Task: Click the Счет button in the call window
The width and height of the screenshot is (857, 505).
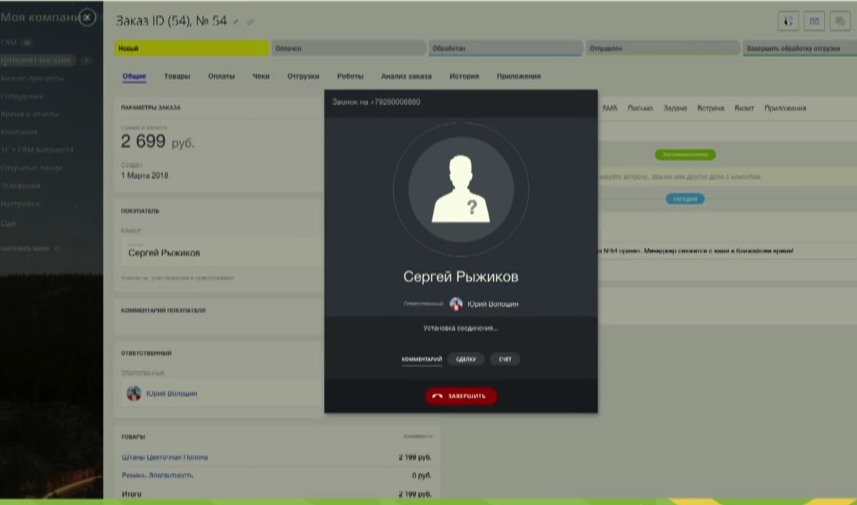Action: [x=505, y=359]
